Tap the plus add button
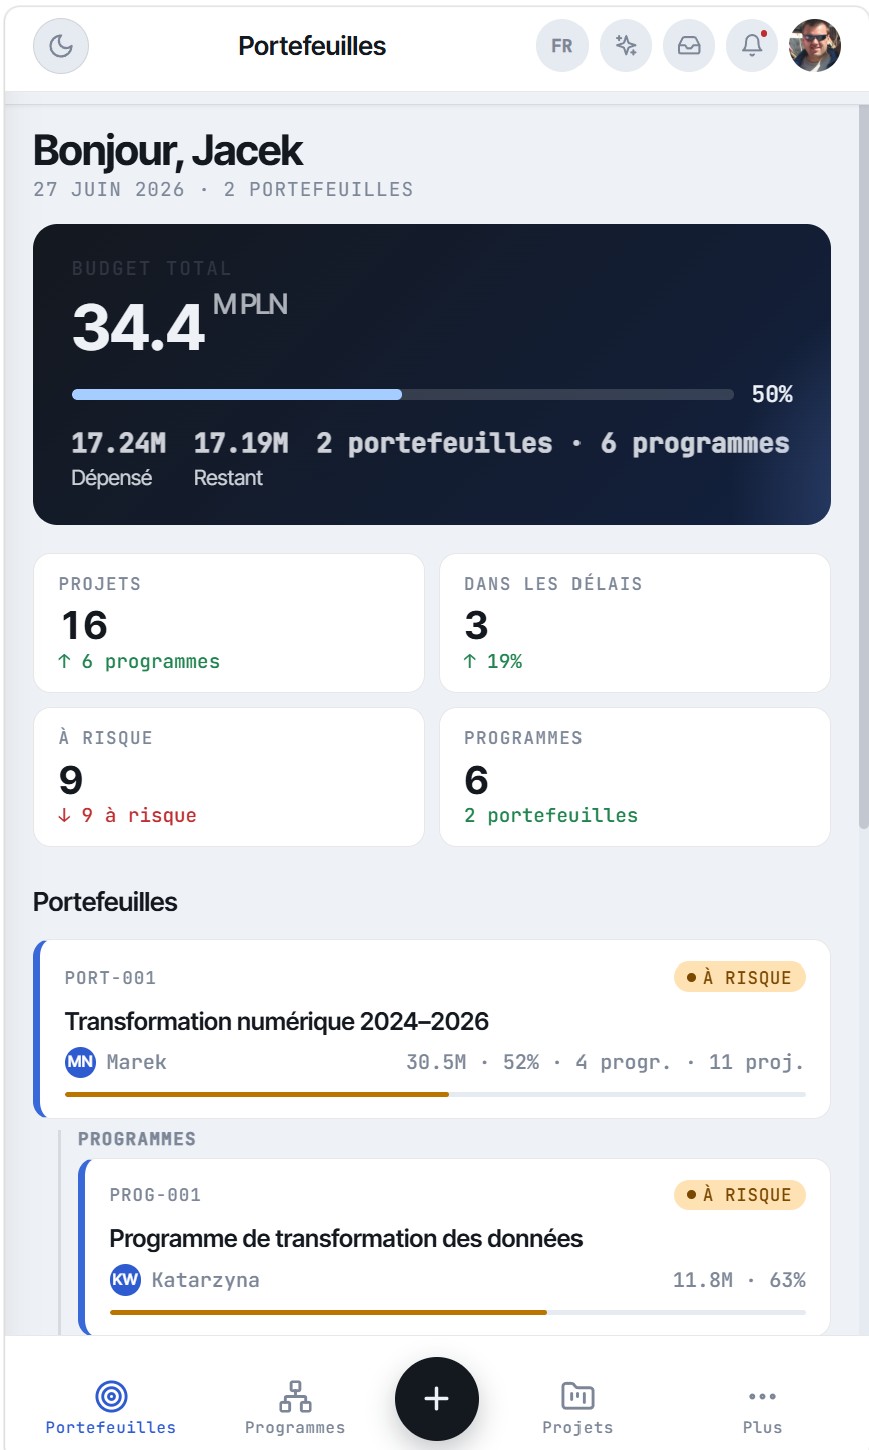 click(x=437, y=1399)
